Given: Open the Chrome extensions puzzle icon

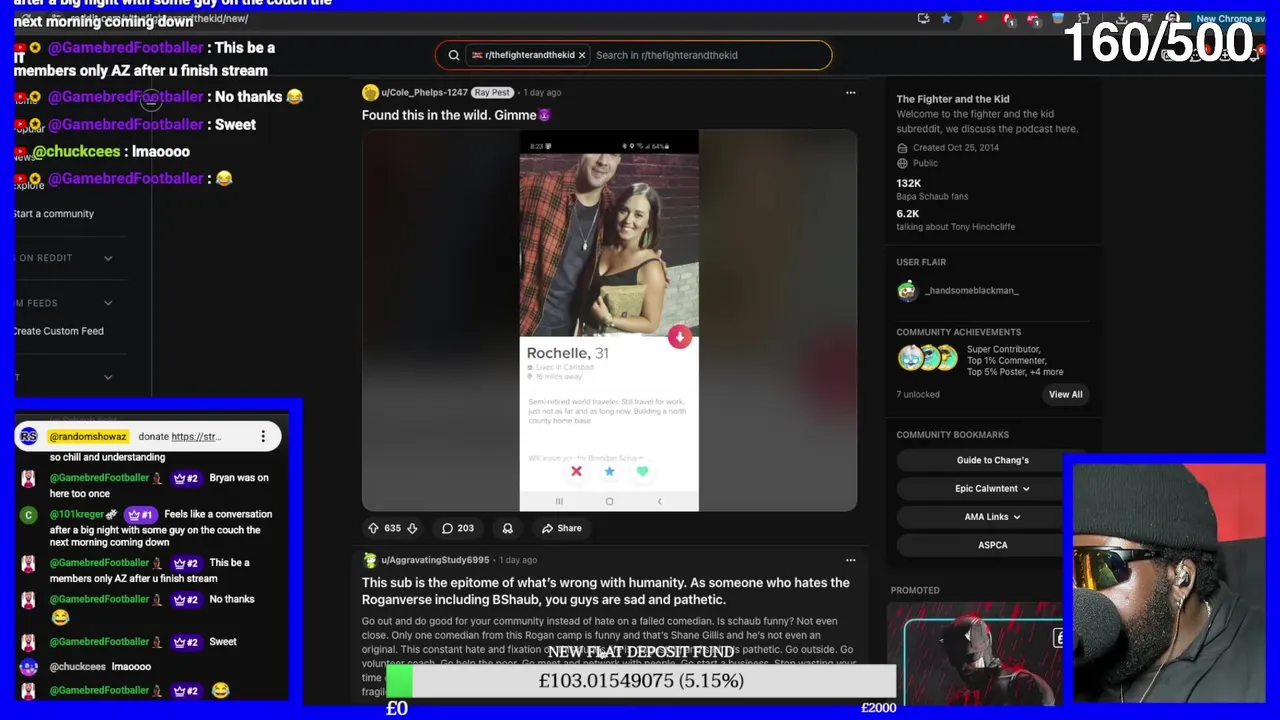Looking at the screenshot, I should coord(1083,18).
